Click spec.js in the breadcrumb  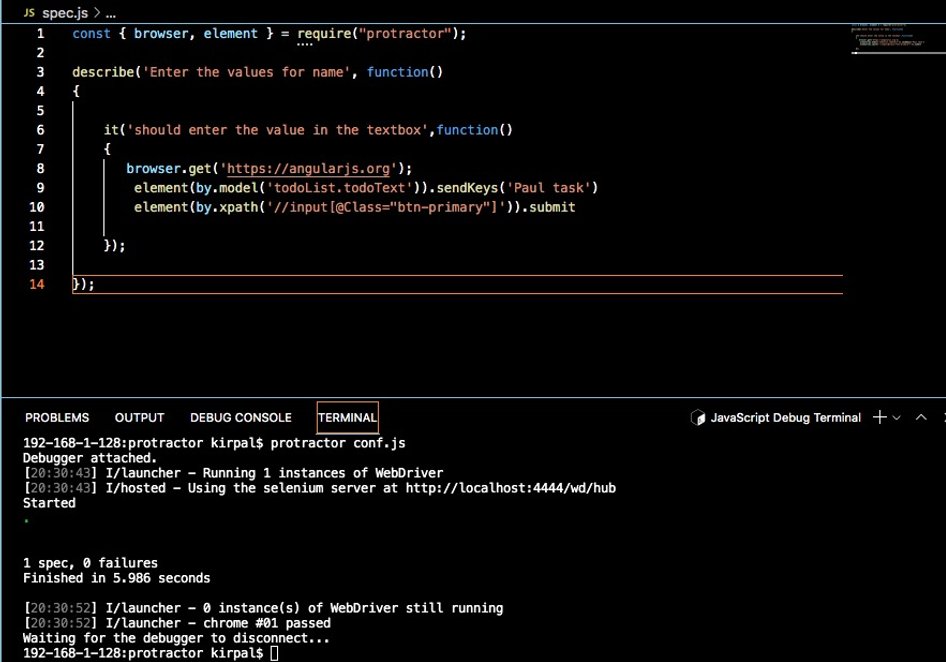(65, 13)
